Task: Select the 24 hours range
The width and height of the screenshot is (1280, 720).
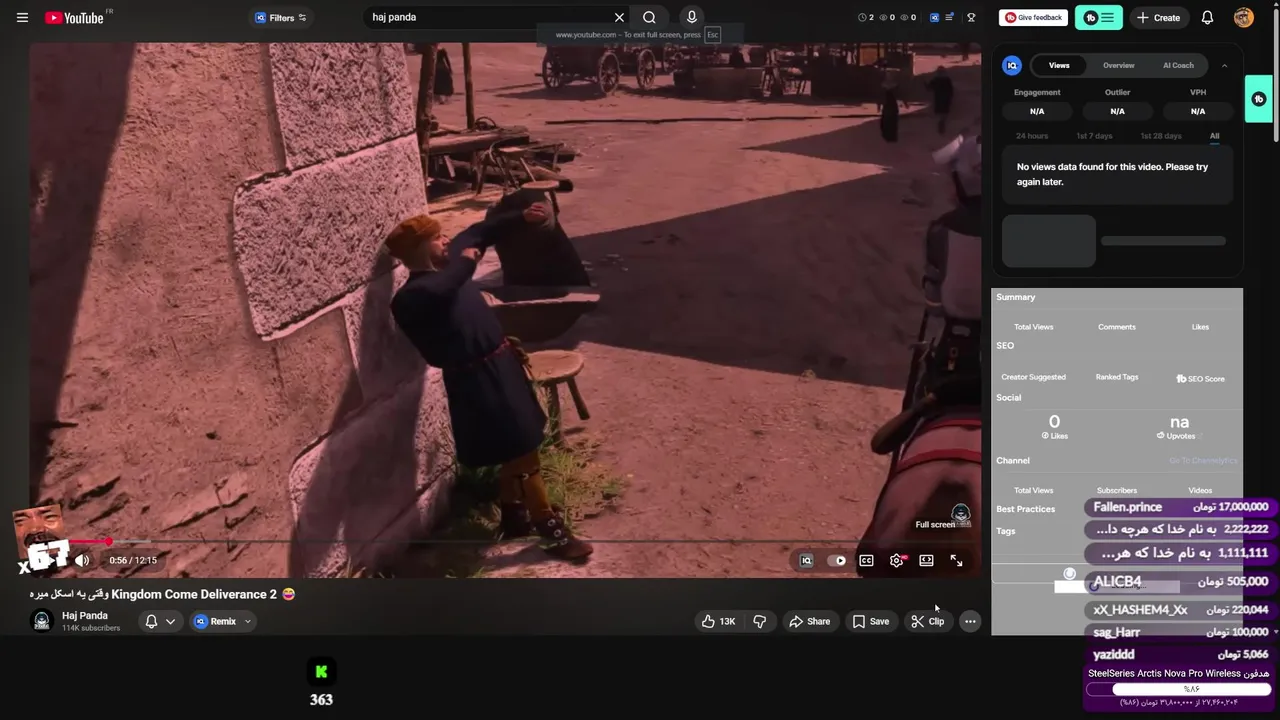Action: point(1032,136)
